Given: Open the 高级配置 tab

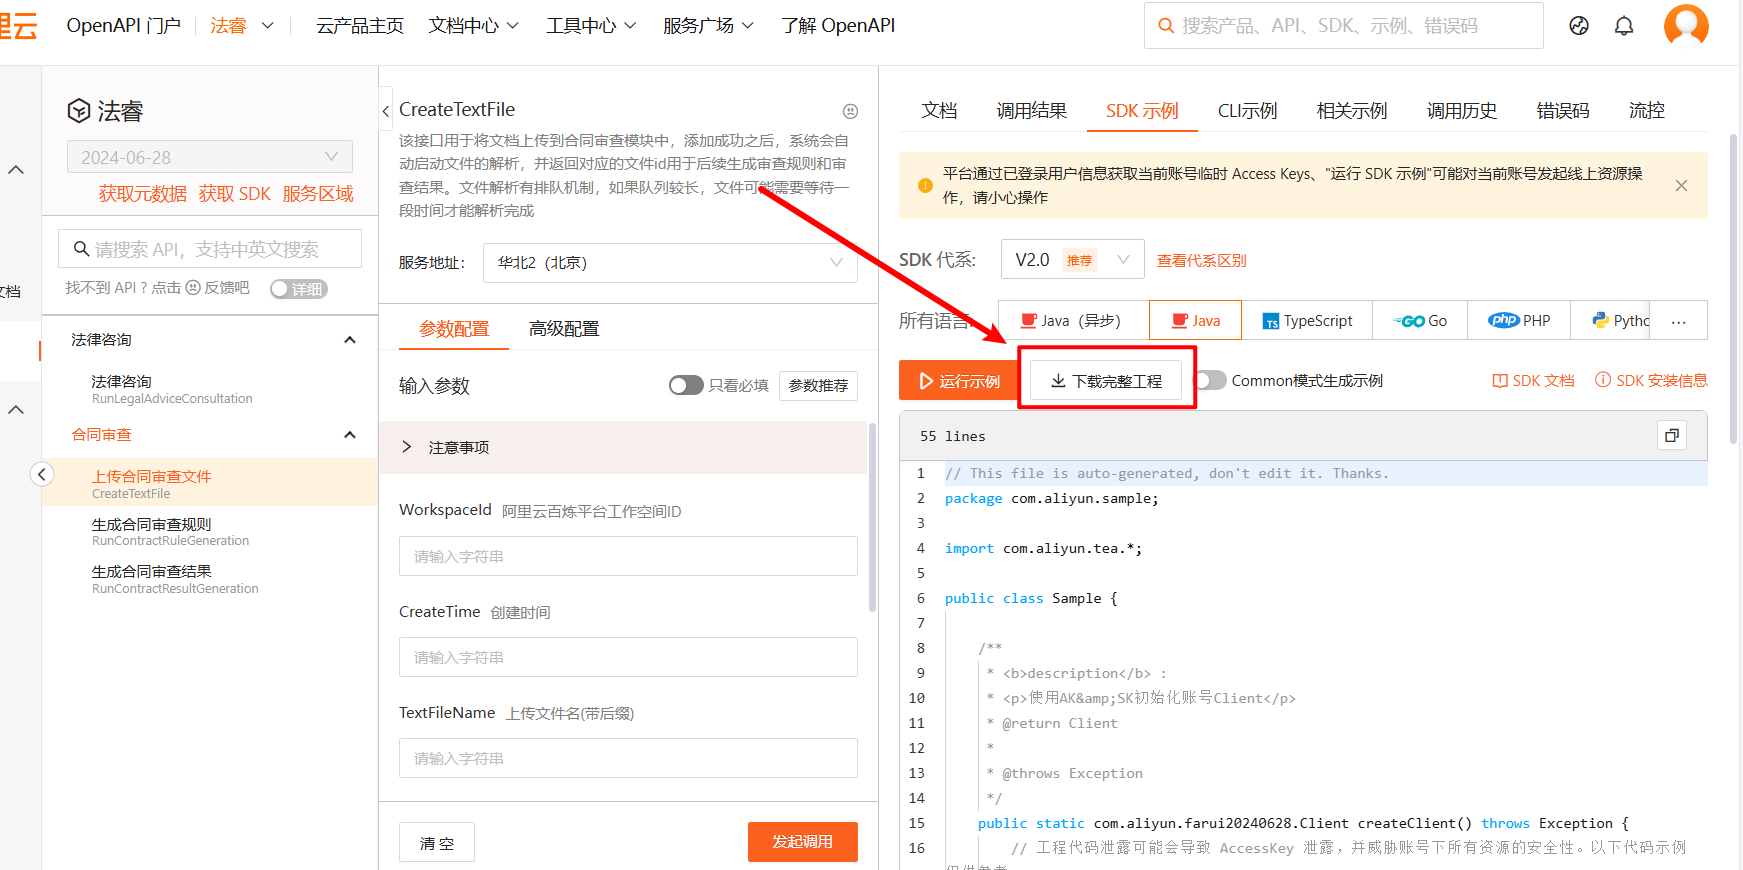Looking at the screenshot, I should point(564,329).
